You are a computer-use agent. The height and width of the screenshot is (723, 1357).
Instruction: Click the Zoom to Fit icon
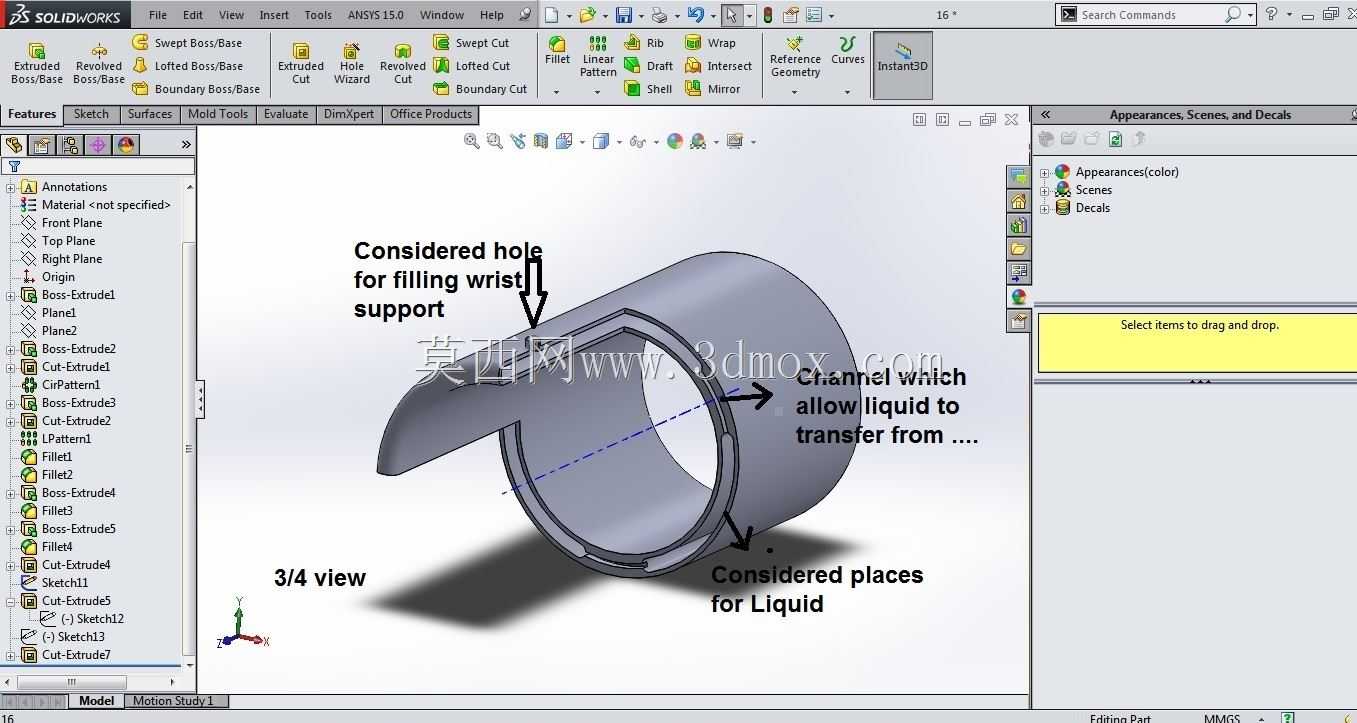tap(471, 142)
